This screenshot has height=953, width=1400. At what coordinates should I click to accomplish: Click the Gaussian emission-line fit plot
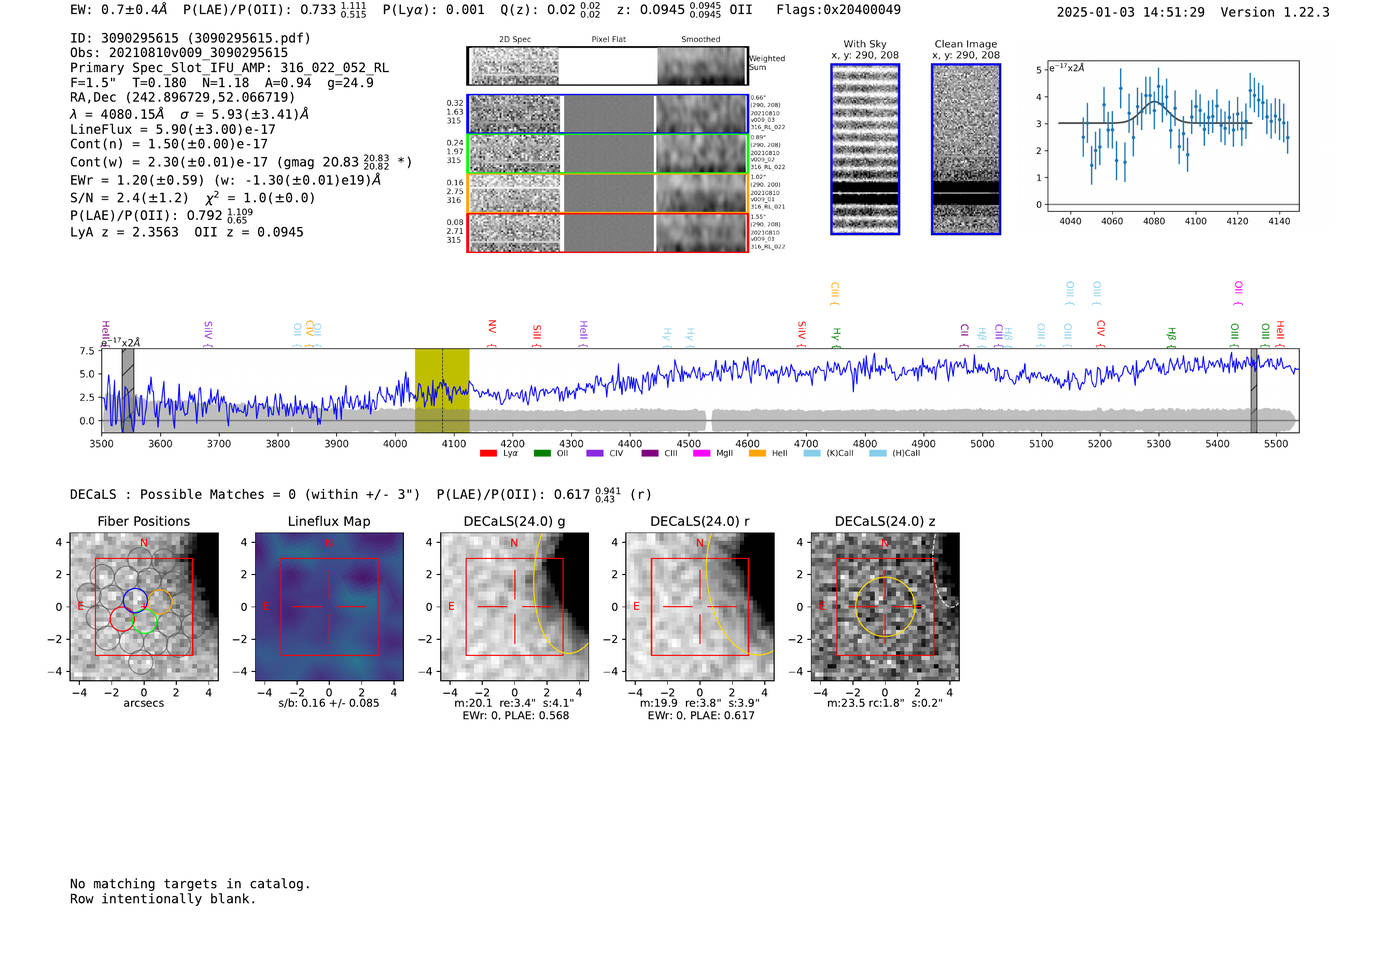(1173, 136)
